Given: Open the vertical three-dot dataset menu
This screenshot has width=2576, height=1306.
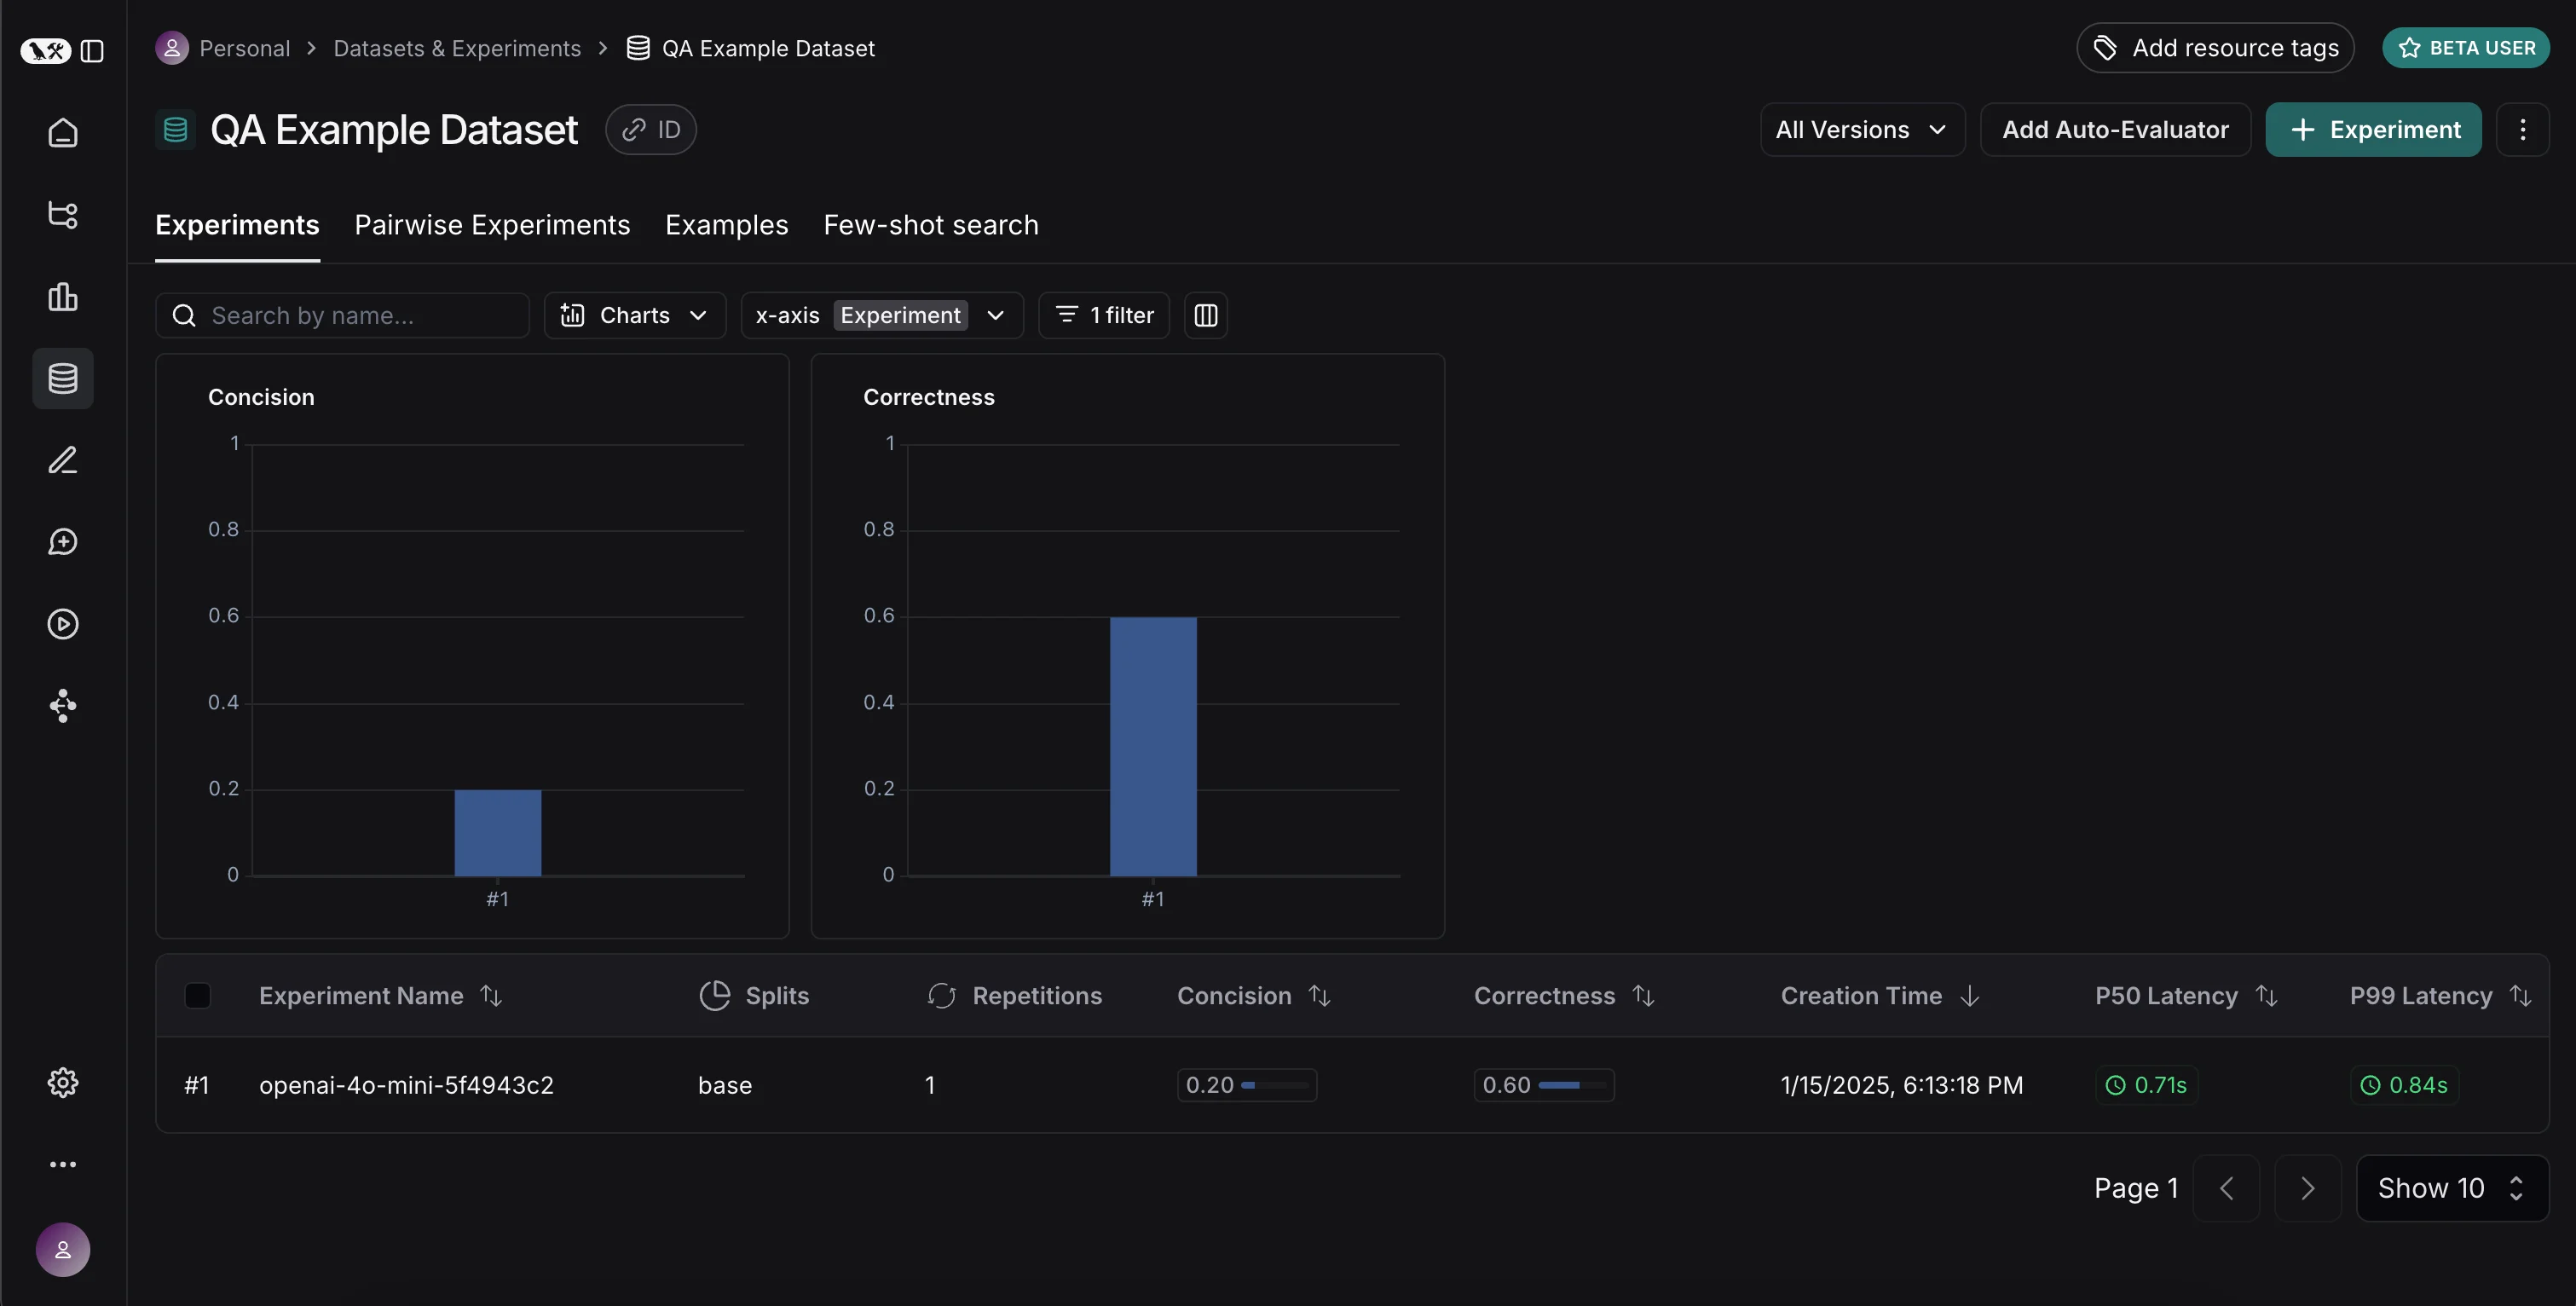Looking at the screenshot, I should (x=2522, y=130).
